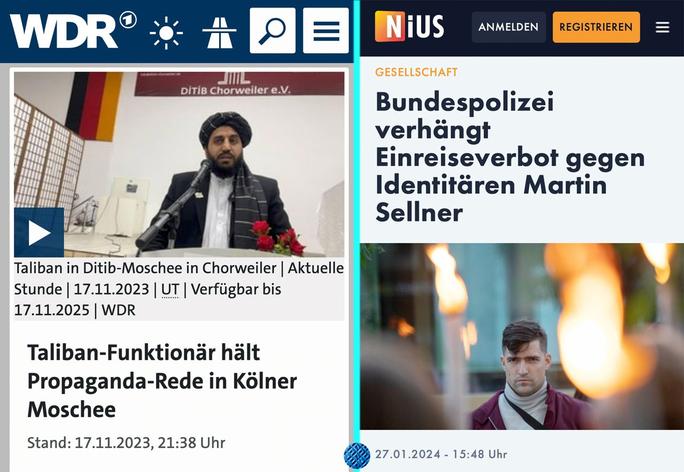
Task: Open the WDR weather sun icon
Action: point(166,33)
